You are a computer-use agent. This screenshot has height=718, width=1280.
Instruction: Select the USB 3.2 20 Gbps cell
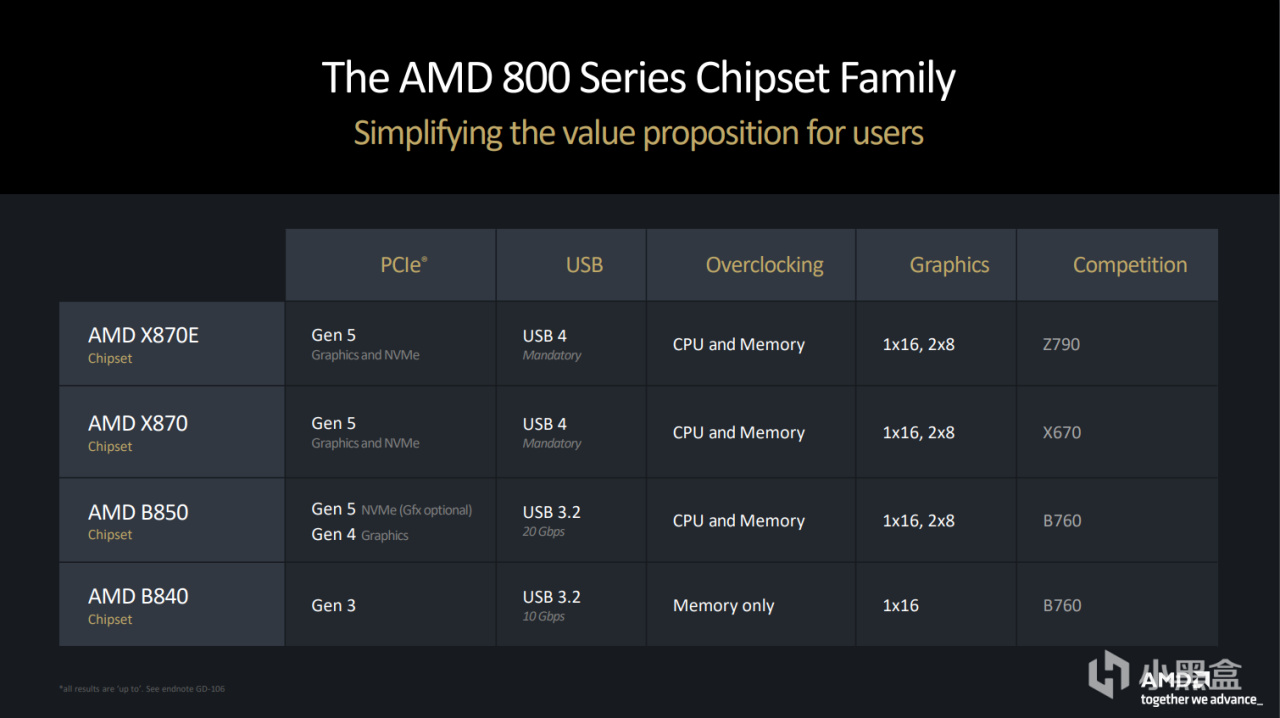pyautogui.click(x=551, y=520)
